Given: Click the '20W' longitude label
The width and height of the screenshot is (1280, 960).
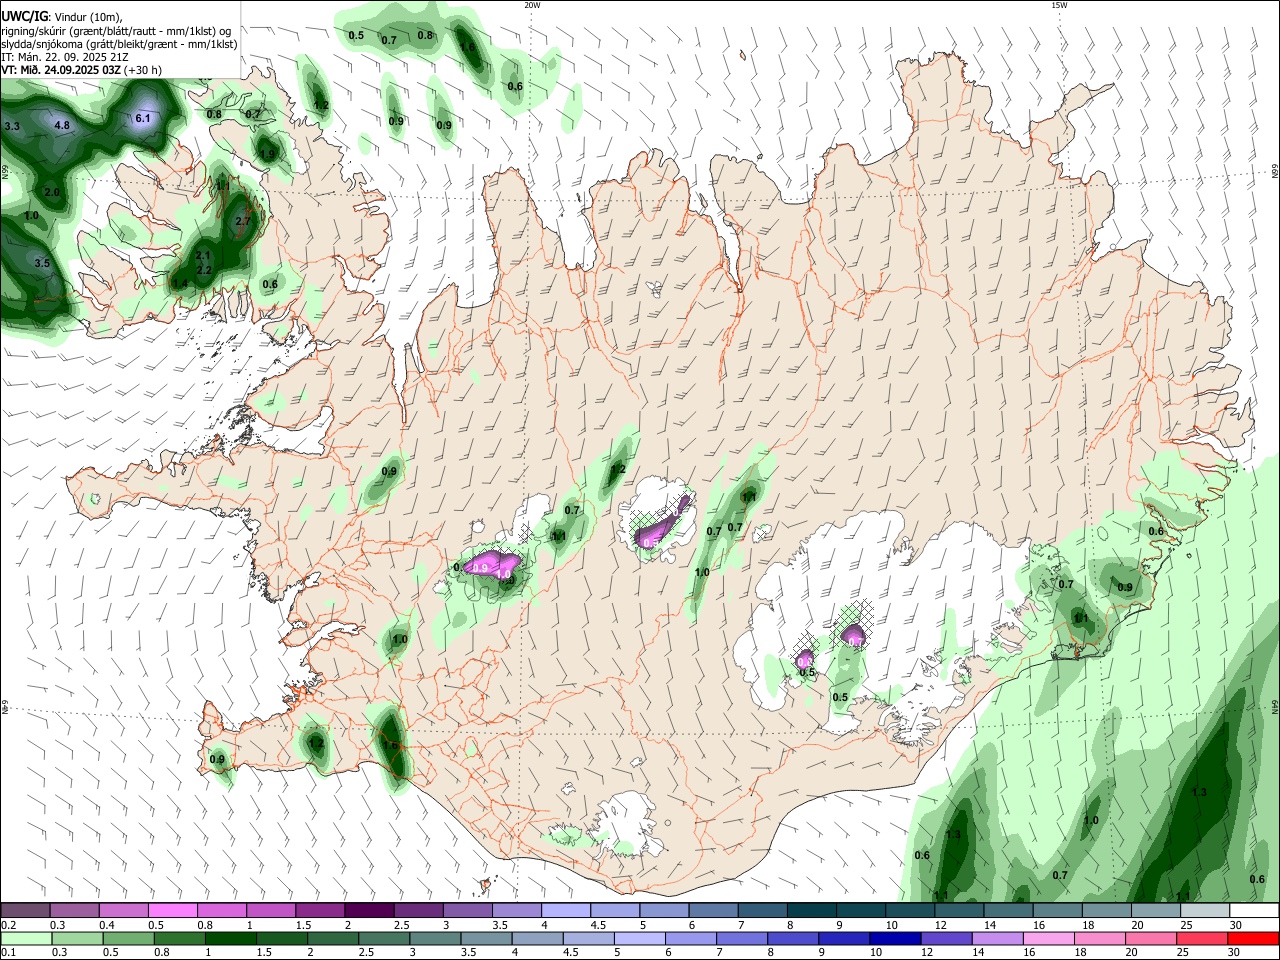Looking at the screenshot, I should pyautogui.click(x=532, y=5).
